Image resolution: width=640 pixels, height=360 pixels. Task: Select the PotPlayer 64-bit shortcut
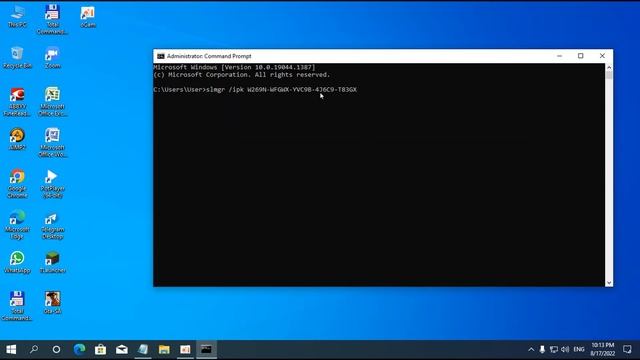(52, 184)
